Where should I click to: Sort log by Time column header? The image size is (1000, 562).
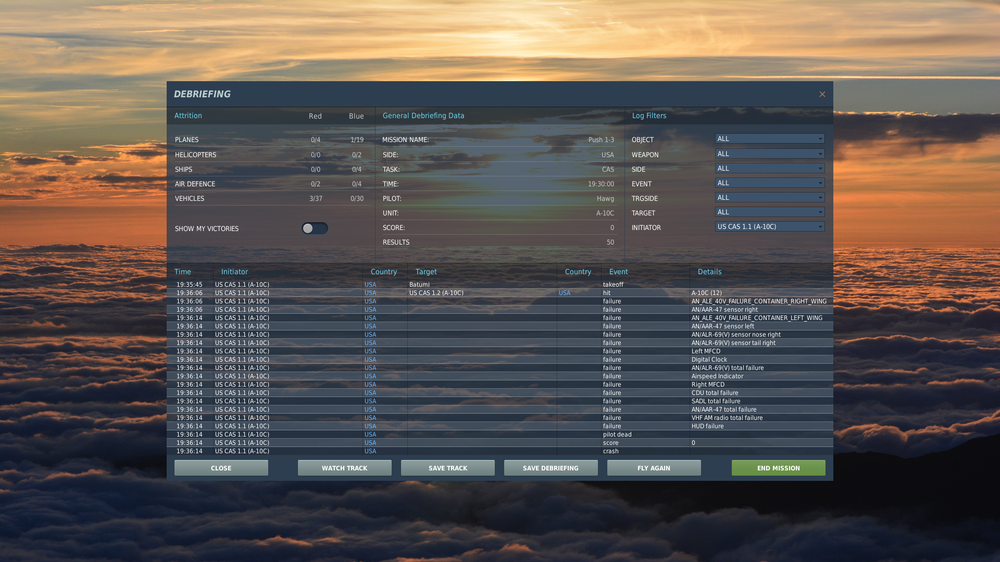point(183,272)
